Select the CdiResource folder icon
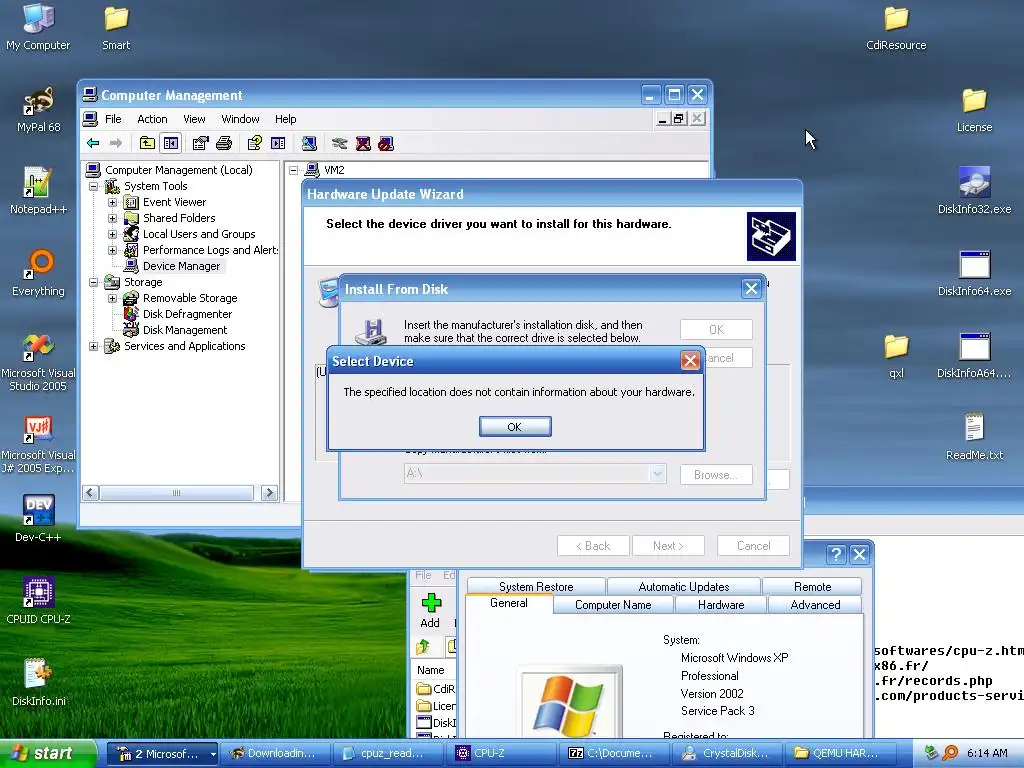Image resolution: width=1024 pixels, height=768 pixels. 896,27
